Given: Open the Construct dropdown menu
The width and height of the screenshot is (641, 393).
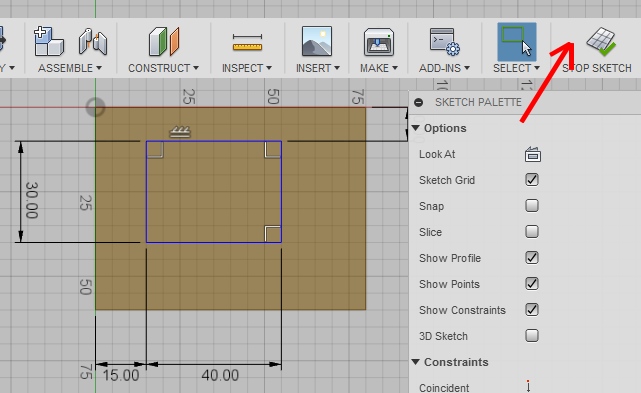Looking at the screenshot, I should (x=164, y=68).
